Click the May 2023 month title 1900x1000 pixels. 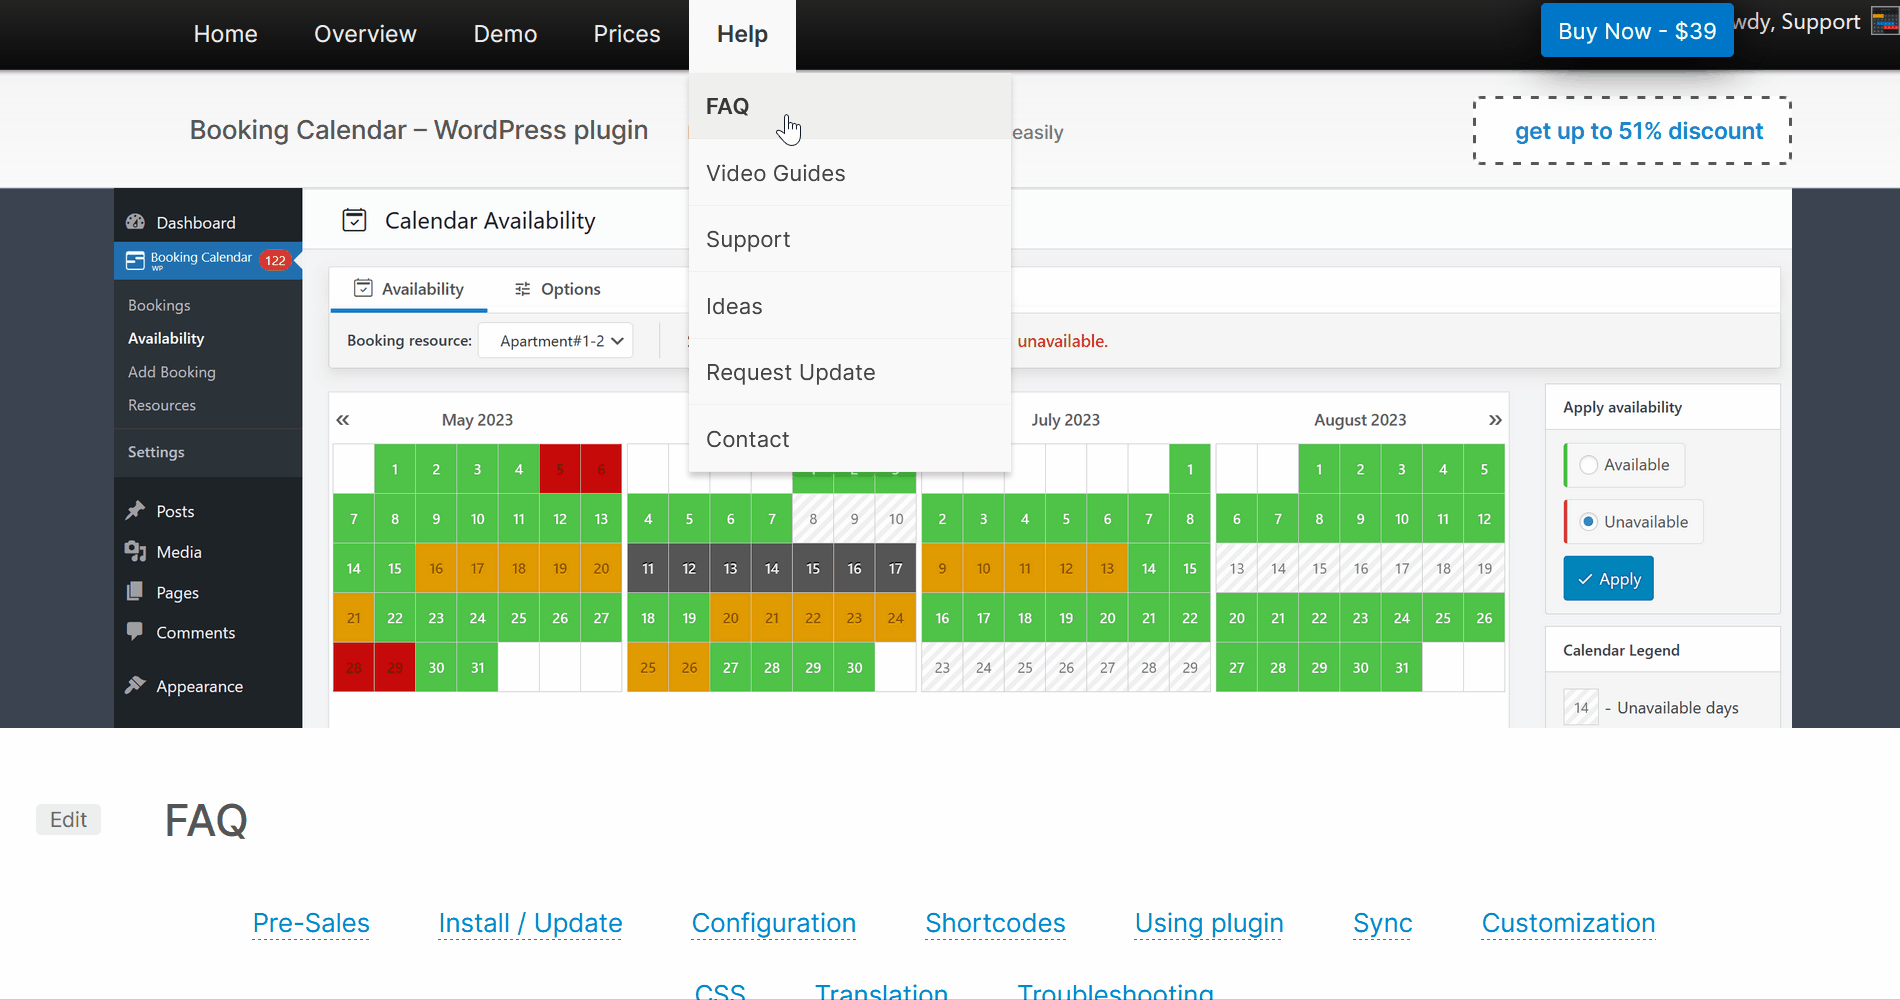point(477,420)
